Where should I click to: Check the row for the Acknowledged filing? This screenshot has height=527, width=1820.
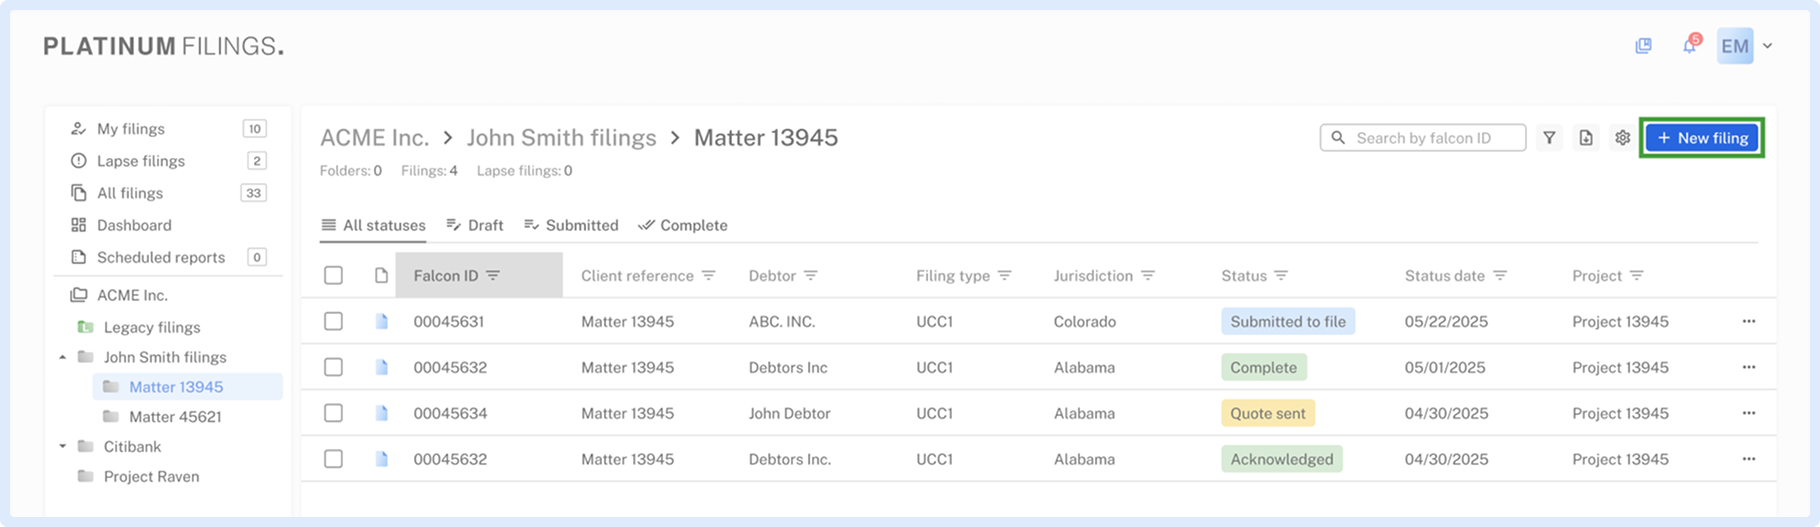click(x=333, y=459)
